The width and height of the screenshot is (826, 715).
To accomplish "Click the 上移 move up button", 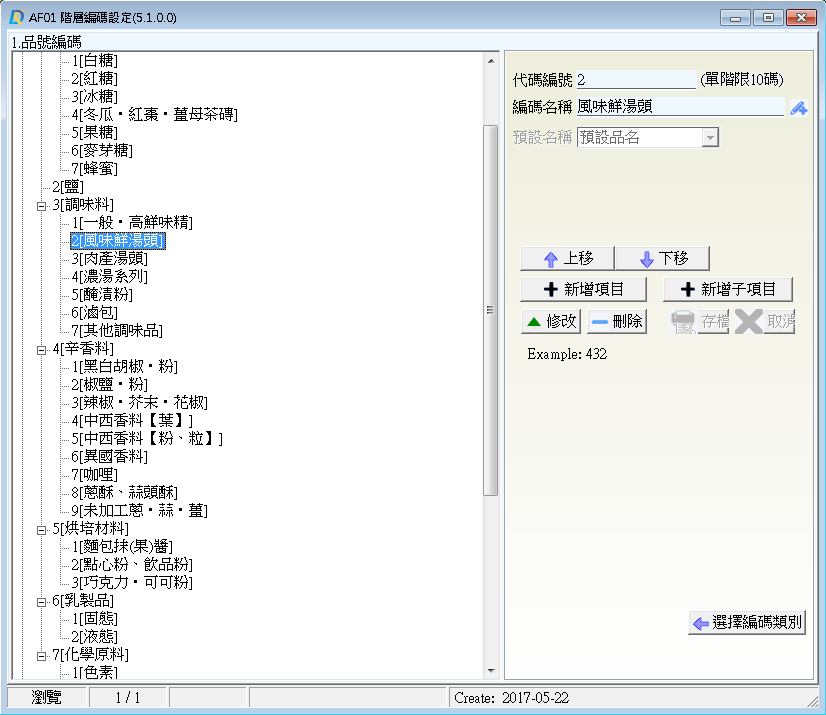I will pos(567,258).
